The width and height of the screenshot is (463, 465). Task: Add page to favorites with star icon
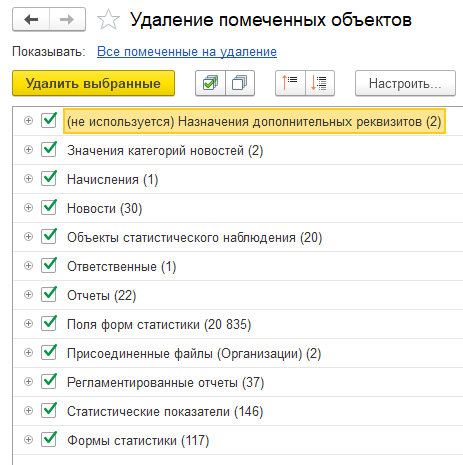[x=108, y=20]
